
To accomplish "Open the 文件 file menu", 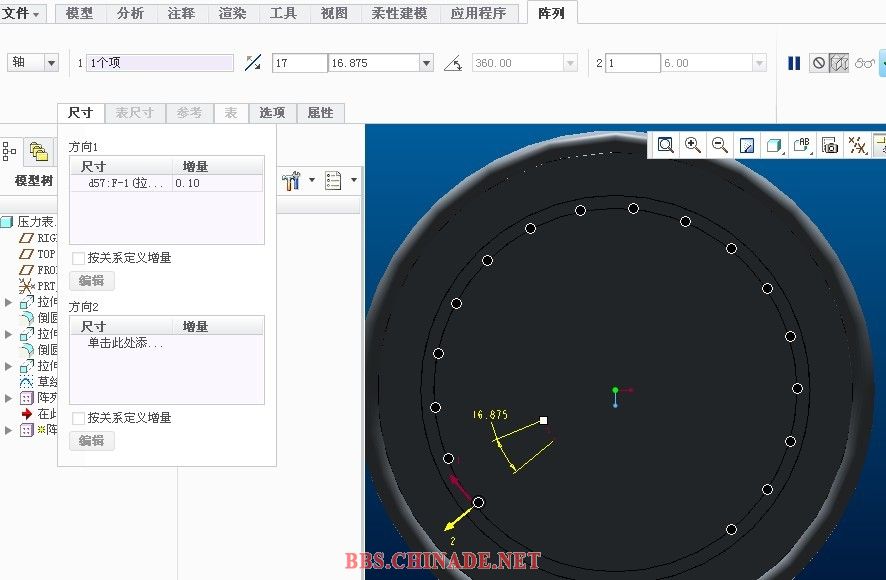I will [x=20, y=13].
